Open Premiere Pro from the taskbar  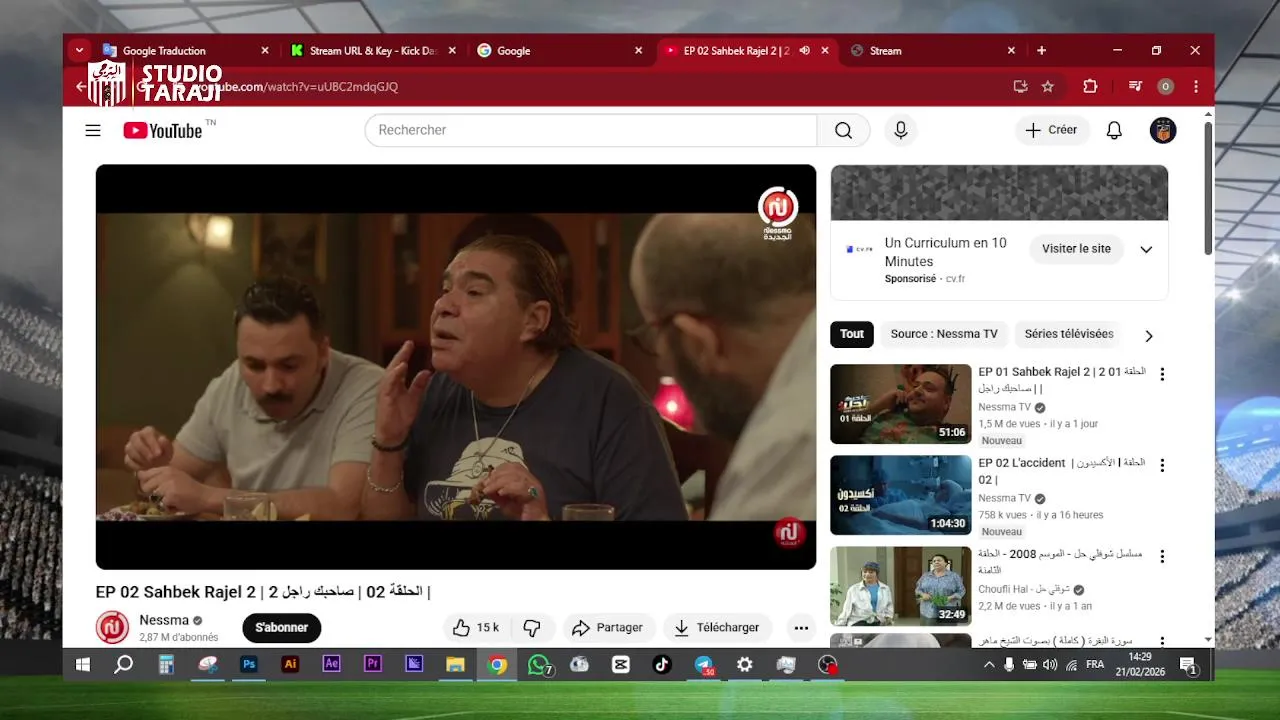pyautogui.click(x=373, y=664)
